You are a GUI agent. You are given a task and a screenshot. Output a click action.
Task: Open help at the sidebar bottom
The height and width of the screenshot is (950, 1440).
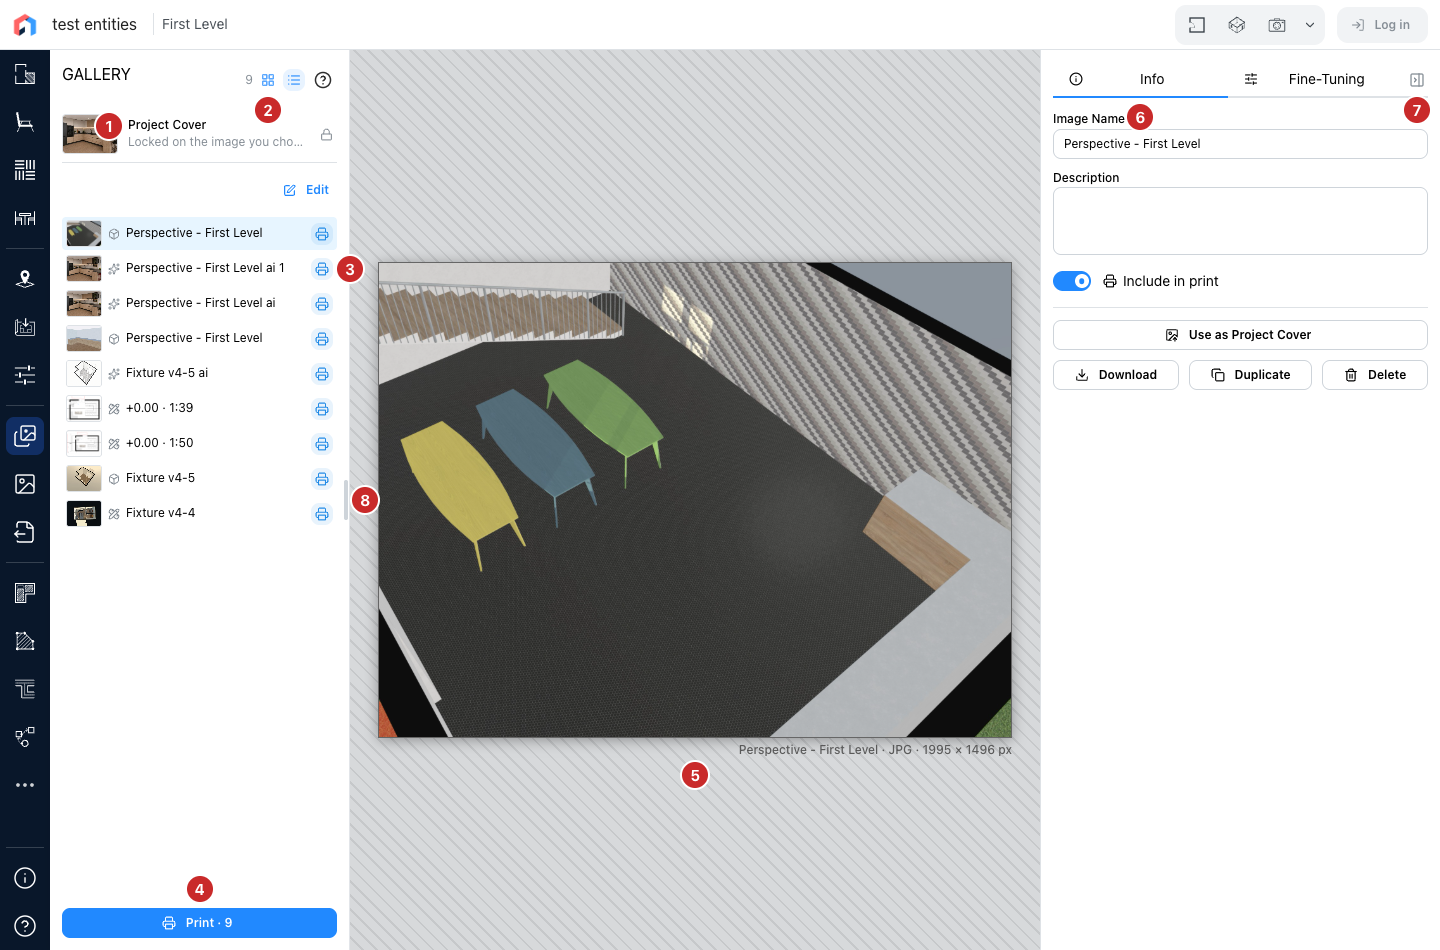pos(25,926)
